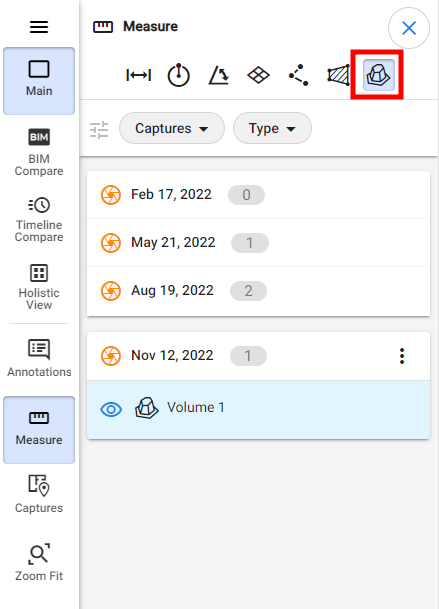Click the Zoom Fit button

point(39,562)
